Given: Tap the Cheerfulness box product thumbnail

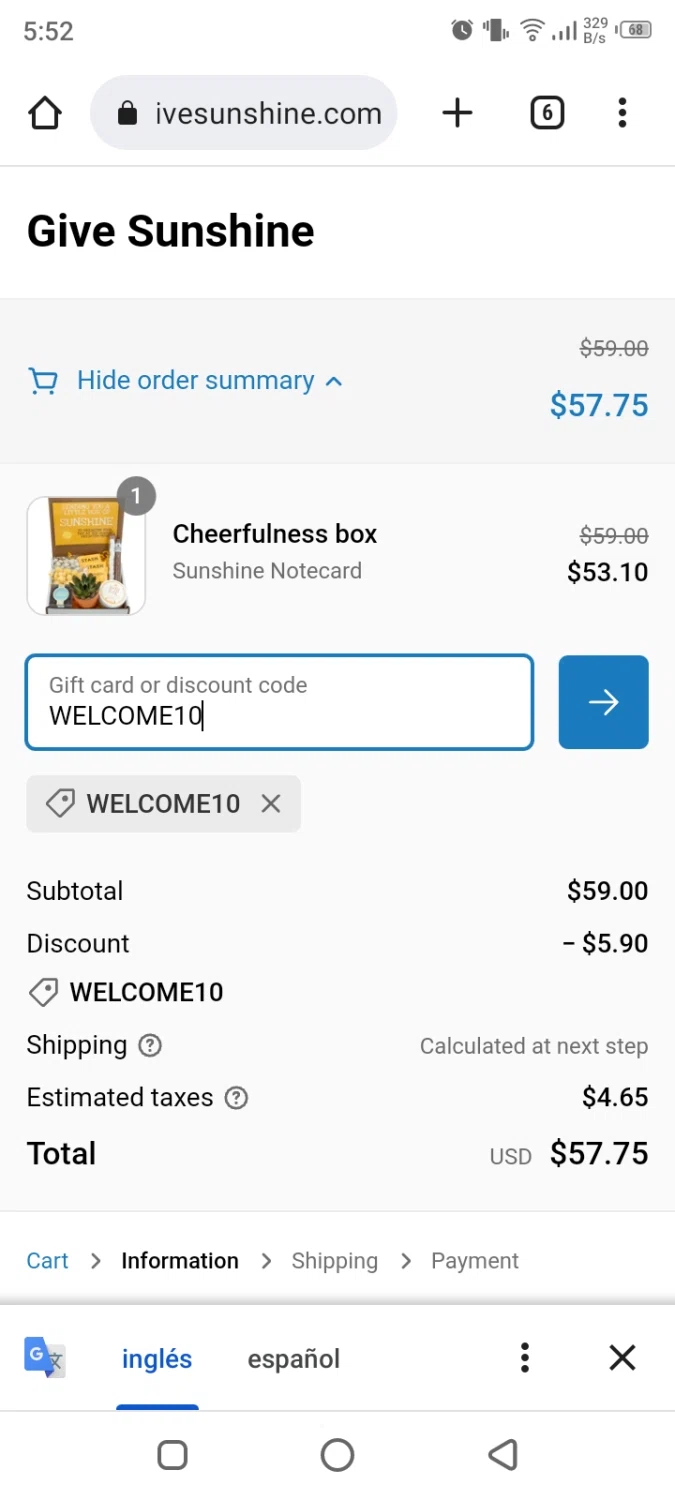Looking at the screenshot, I should click(x=86, y=555).
